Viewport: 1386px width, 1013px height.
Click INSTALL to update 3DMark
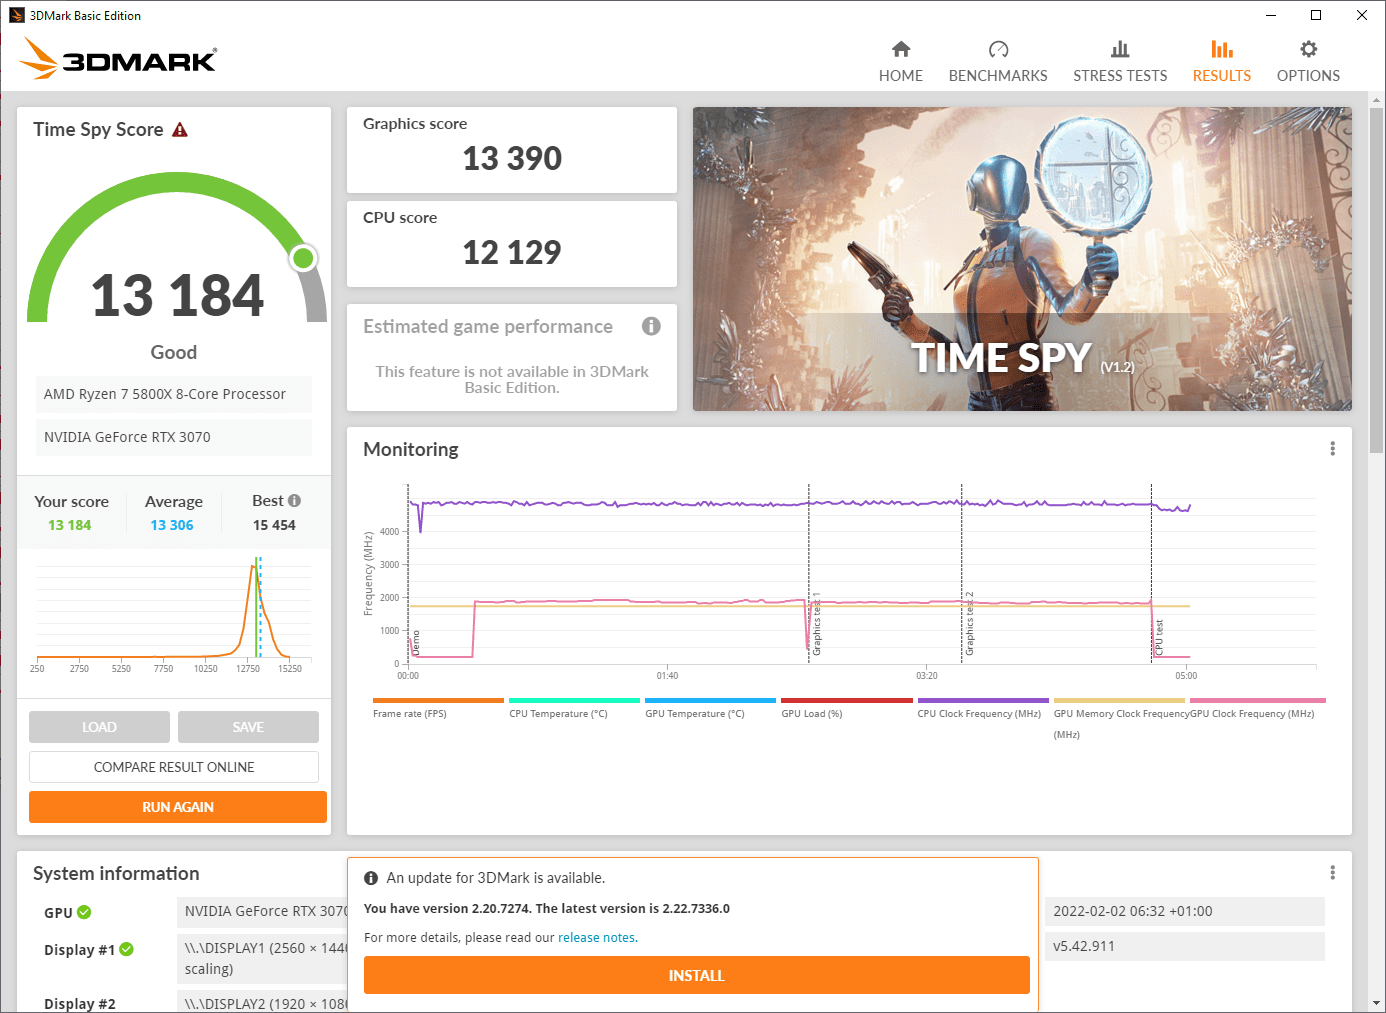click(x=696, y=975)
